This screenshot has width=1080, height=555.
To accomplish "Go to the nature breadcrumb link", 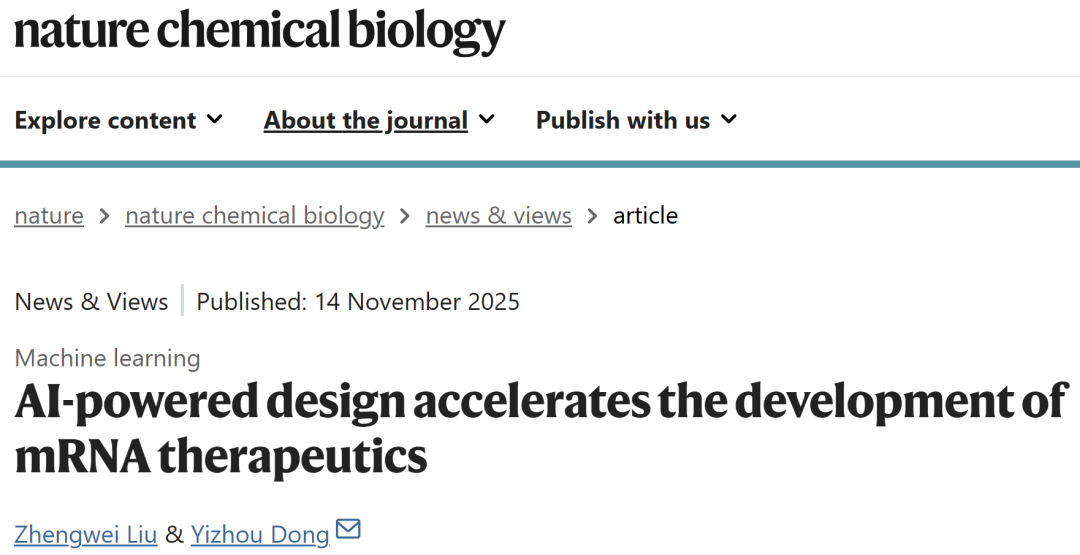I will tap(49, 216).
